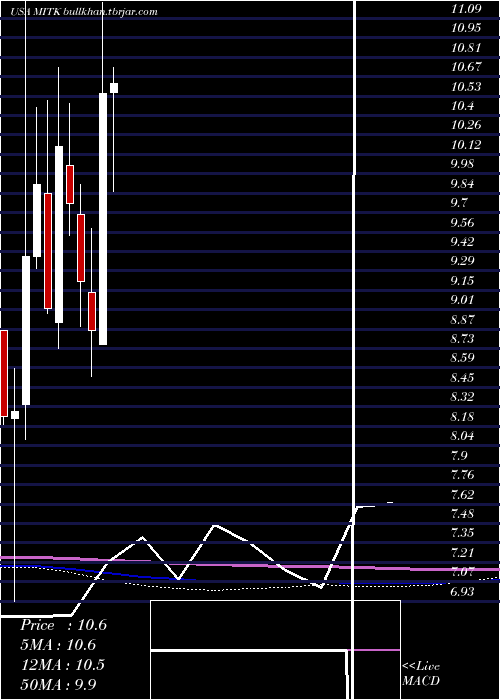
Task: Click the 10.12 price axis label
Action: tap(466, 145)
